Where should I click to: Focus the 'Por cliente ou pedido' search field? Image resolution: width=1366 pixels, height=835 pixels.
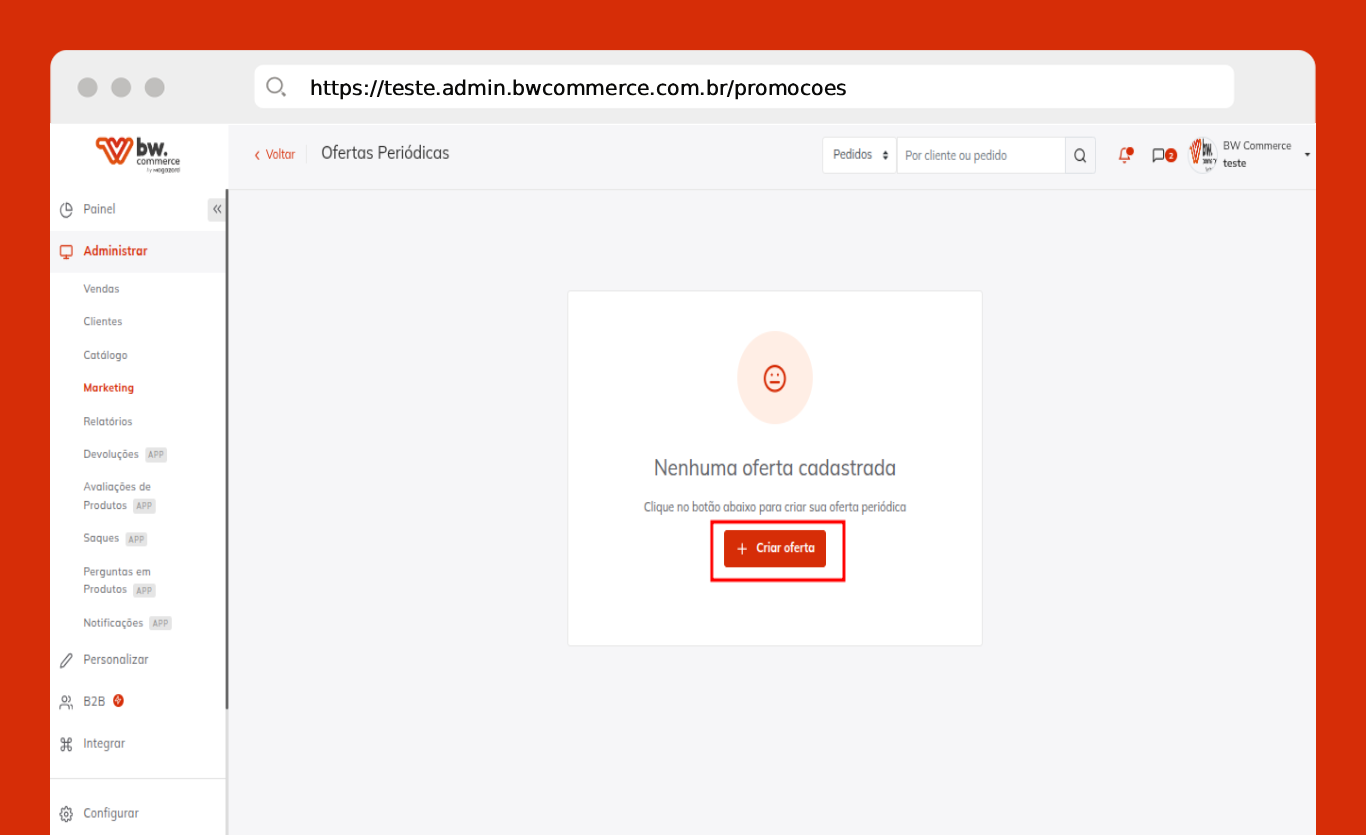(980, 155)
